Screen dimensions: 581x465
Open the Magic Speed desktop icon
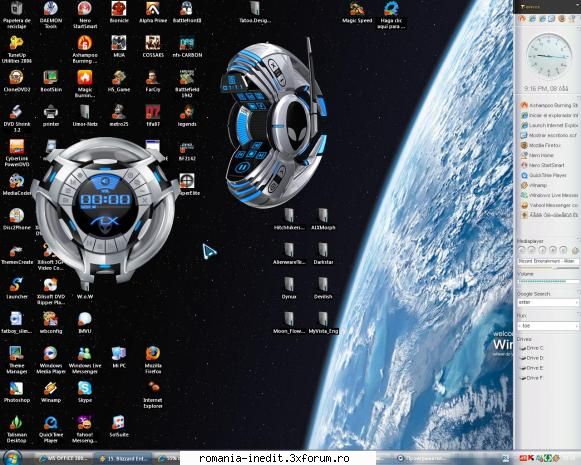click(x=357, y=12)
